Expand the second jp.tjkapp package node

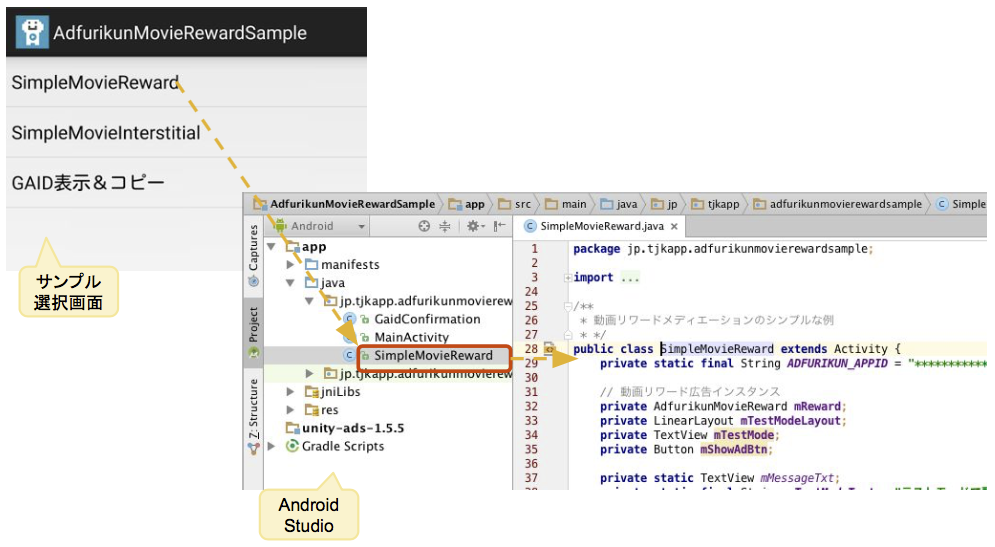tap(309, 374)
